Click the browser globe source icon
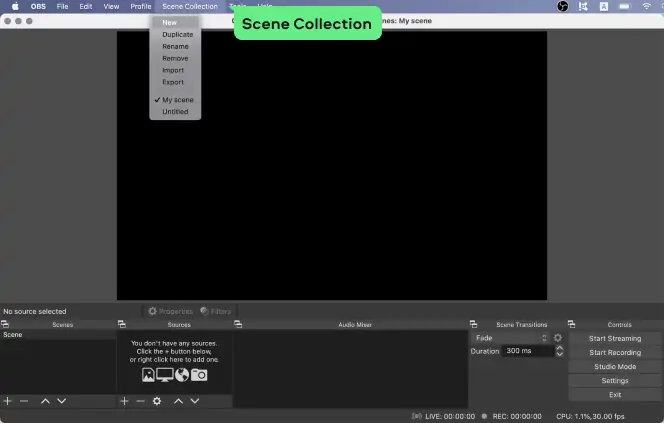Screen dimensions: 664x423 (182, 375)
